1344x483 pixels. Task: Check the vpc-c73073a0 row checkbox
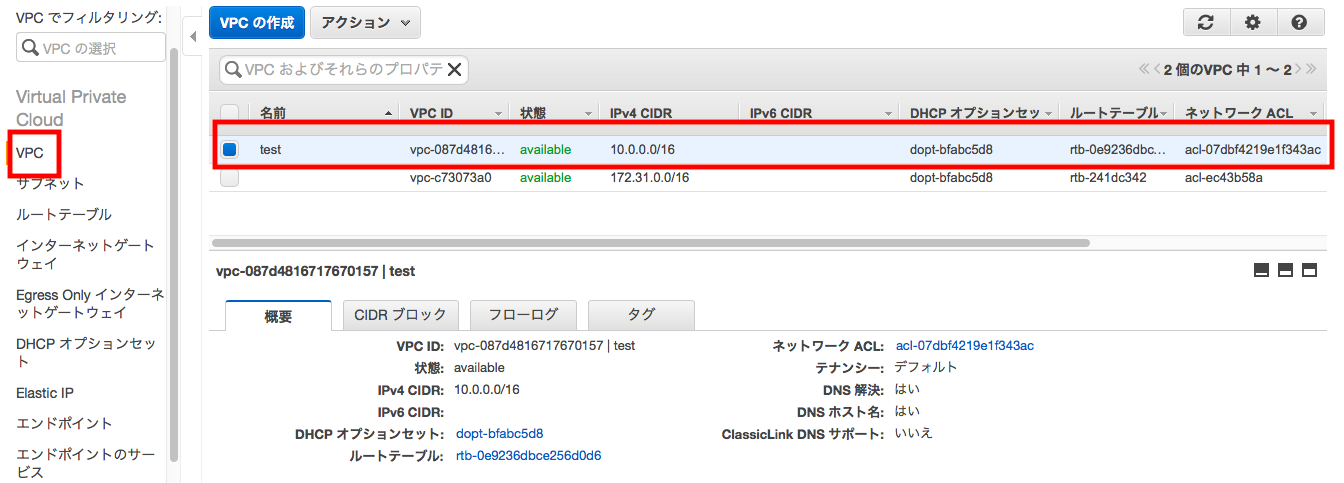[x=230, y=178]
